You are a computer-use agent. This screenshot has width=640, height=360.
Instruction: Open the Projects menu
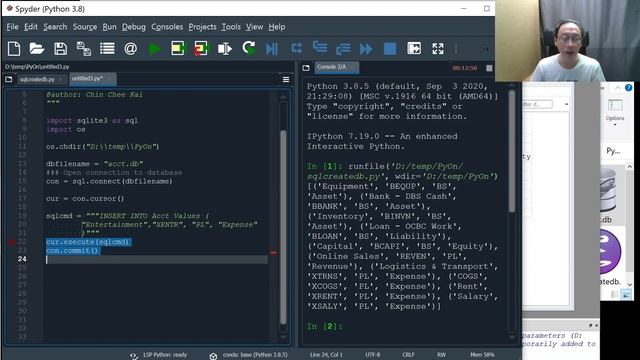[x=202, y=27]
